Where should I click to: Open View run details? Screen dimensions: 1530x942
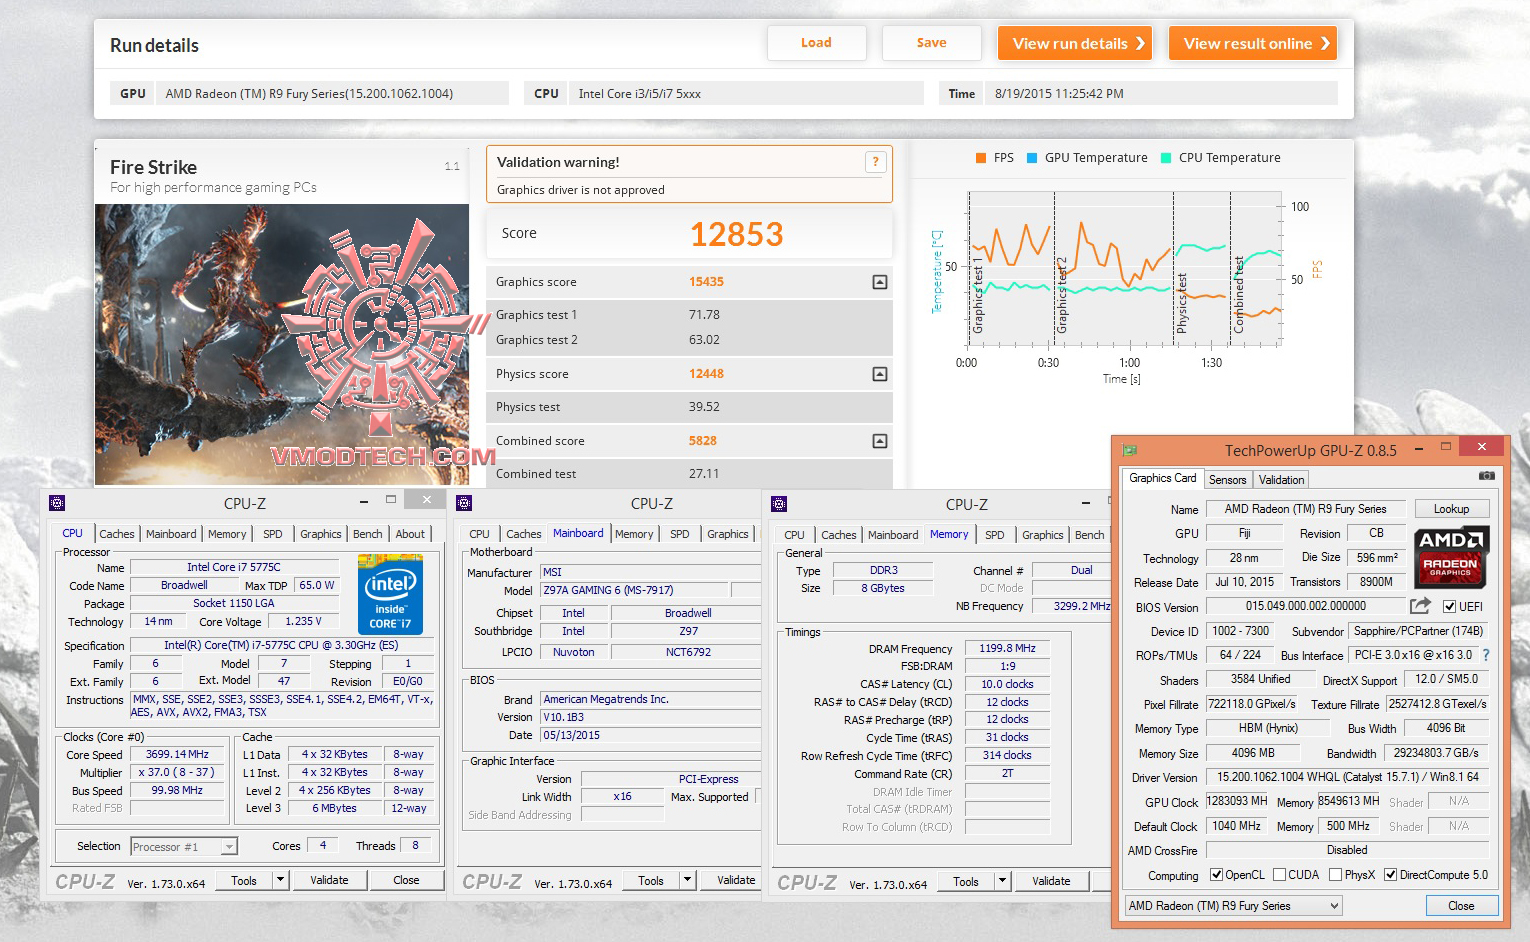(1076, 43)
